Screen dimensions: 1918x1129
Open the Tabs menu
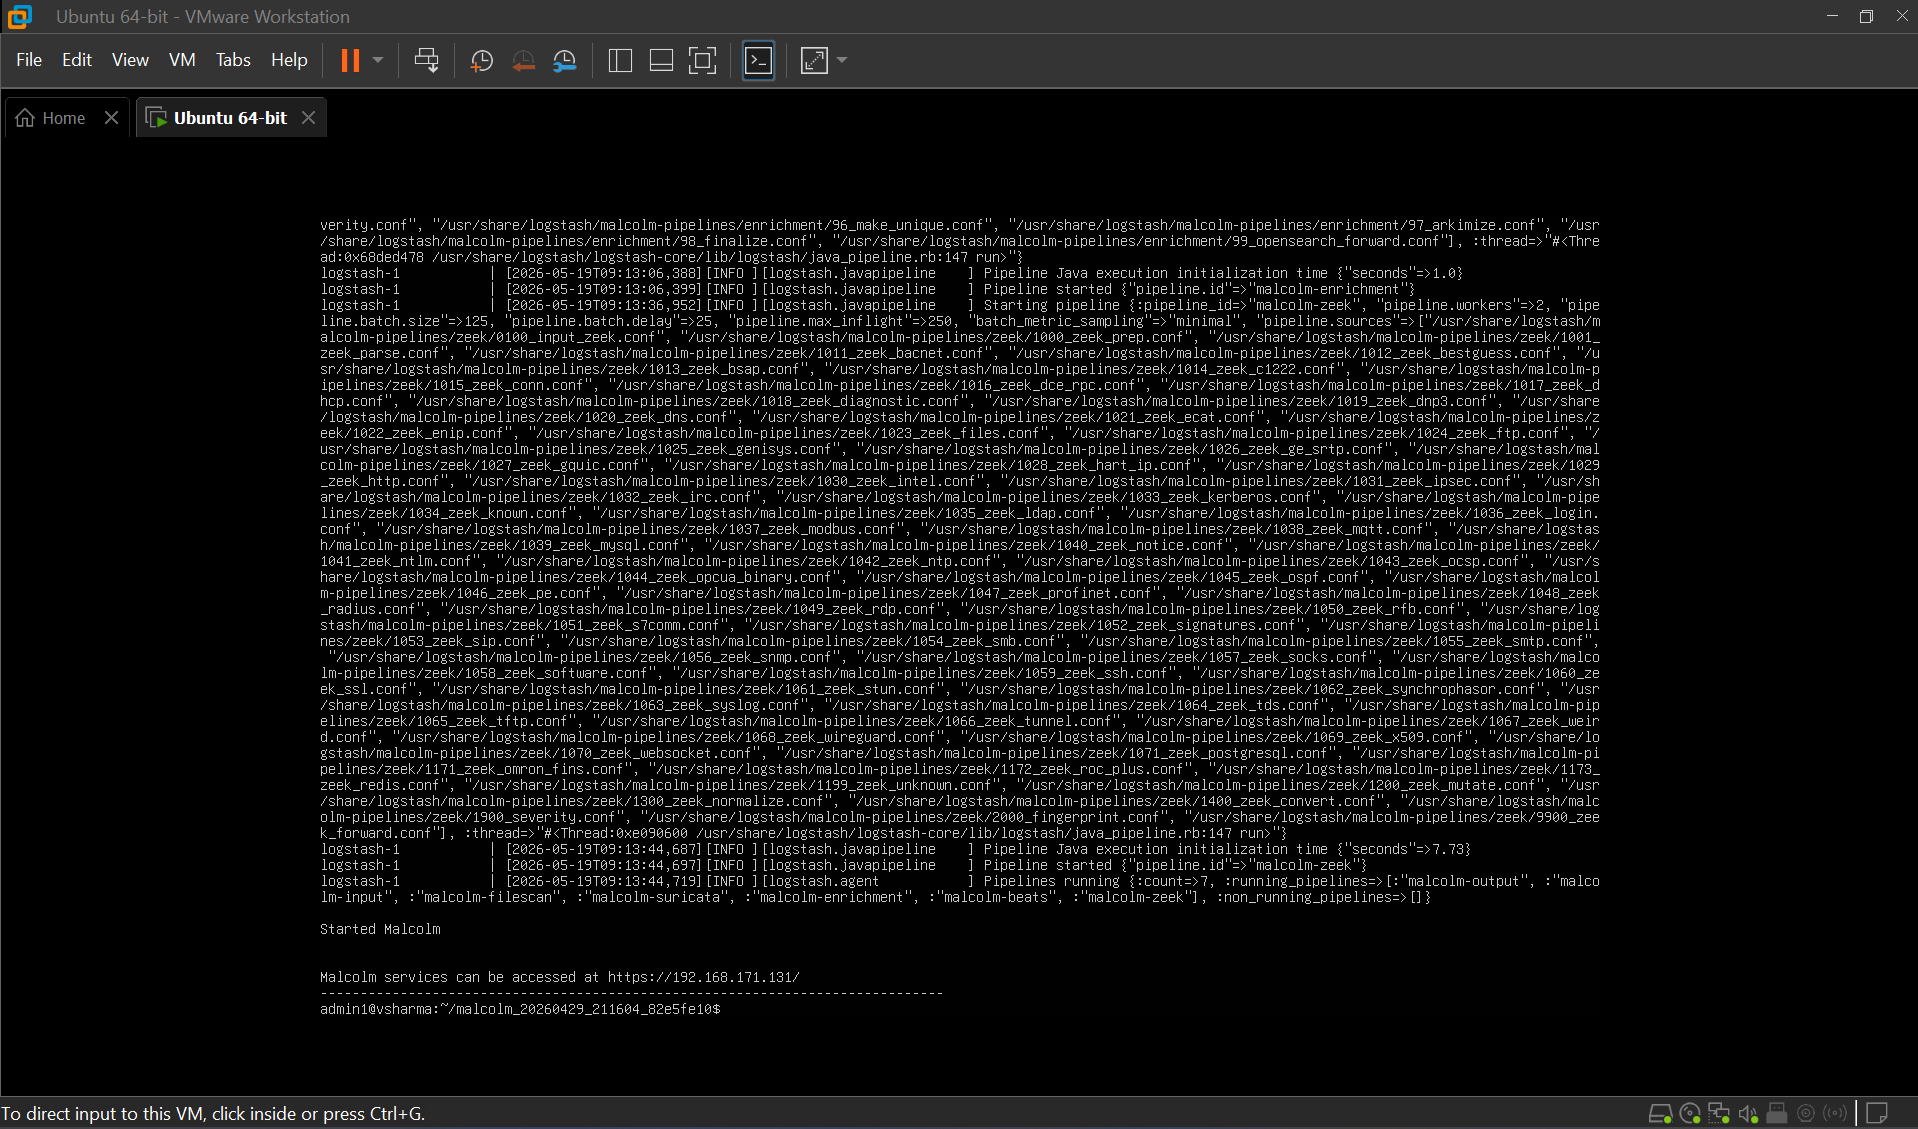[x=233, y=60]
